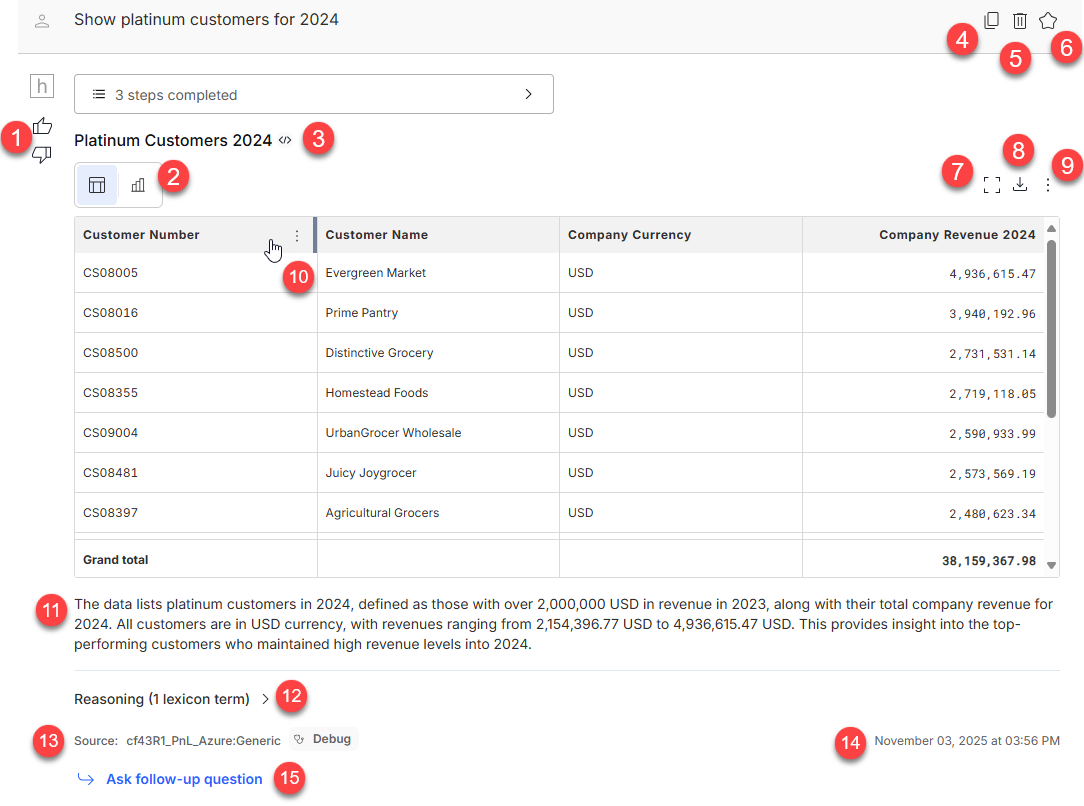Screen dimensions: 1084x806
Task: Select the user avatar beside the question
Action: tap(41, 19)
